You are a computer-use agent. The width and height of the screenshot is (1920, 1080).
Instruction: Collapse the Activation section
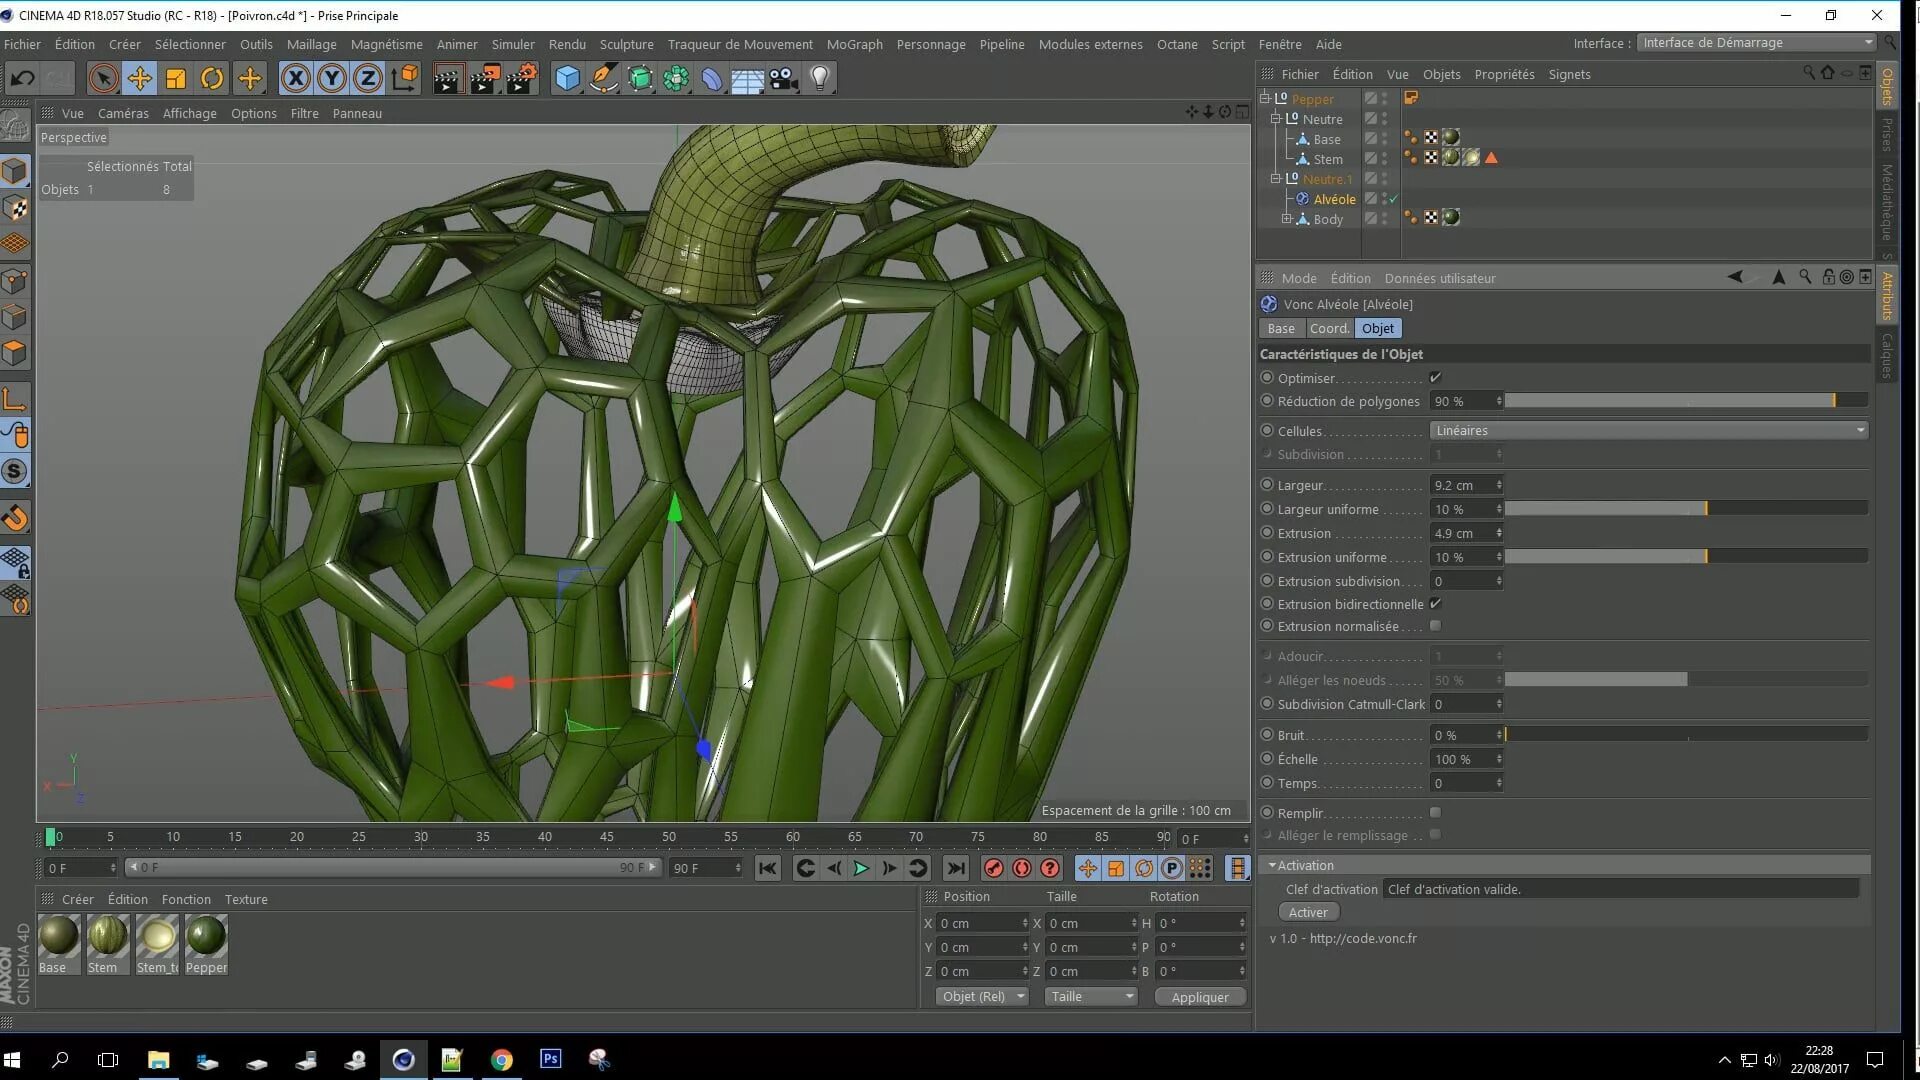coord(1272,865)
